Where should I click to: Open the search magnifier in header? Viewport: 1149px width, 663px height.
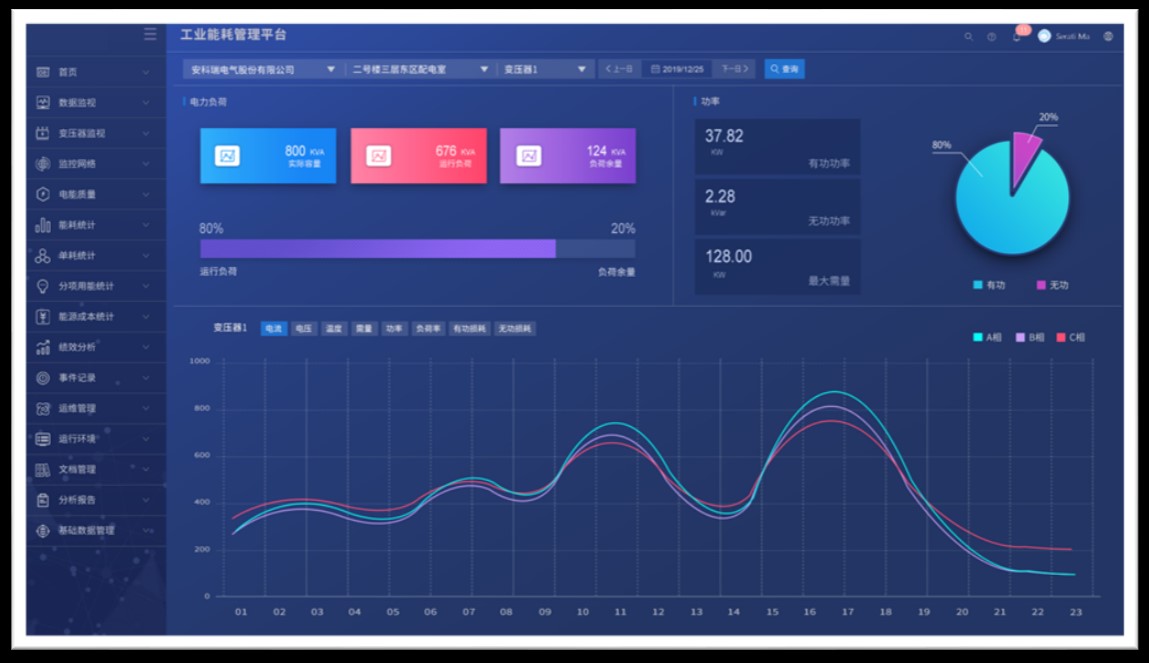[x=969, y=36]
